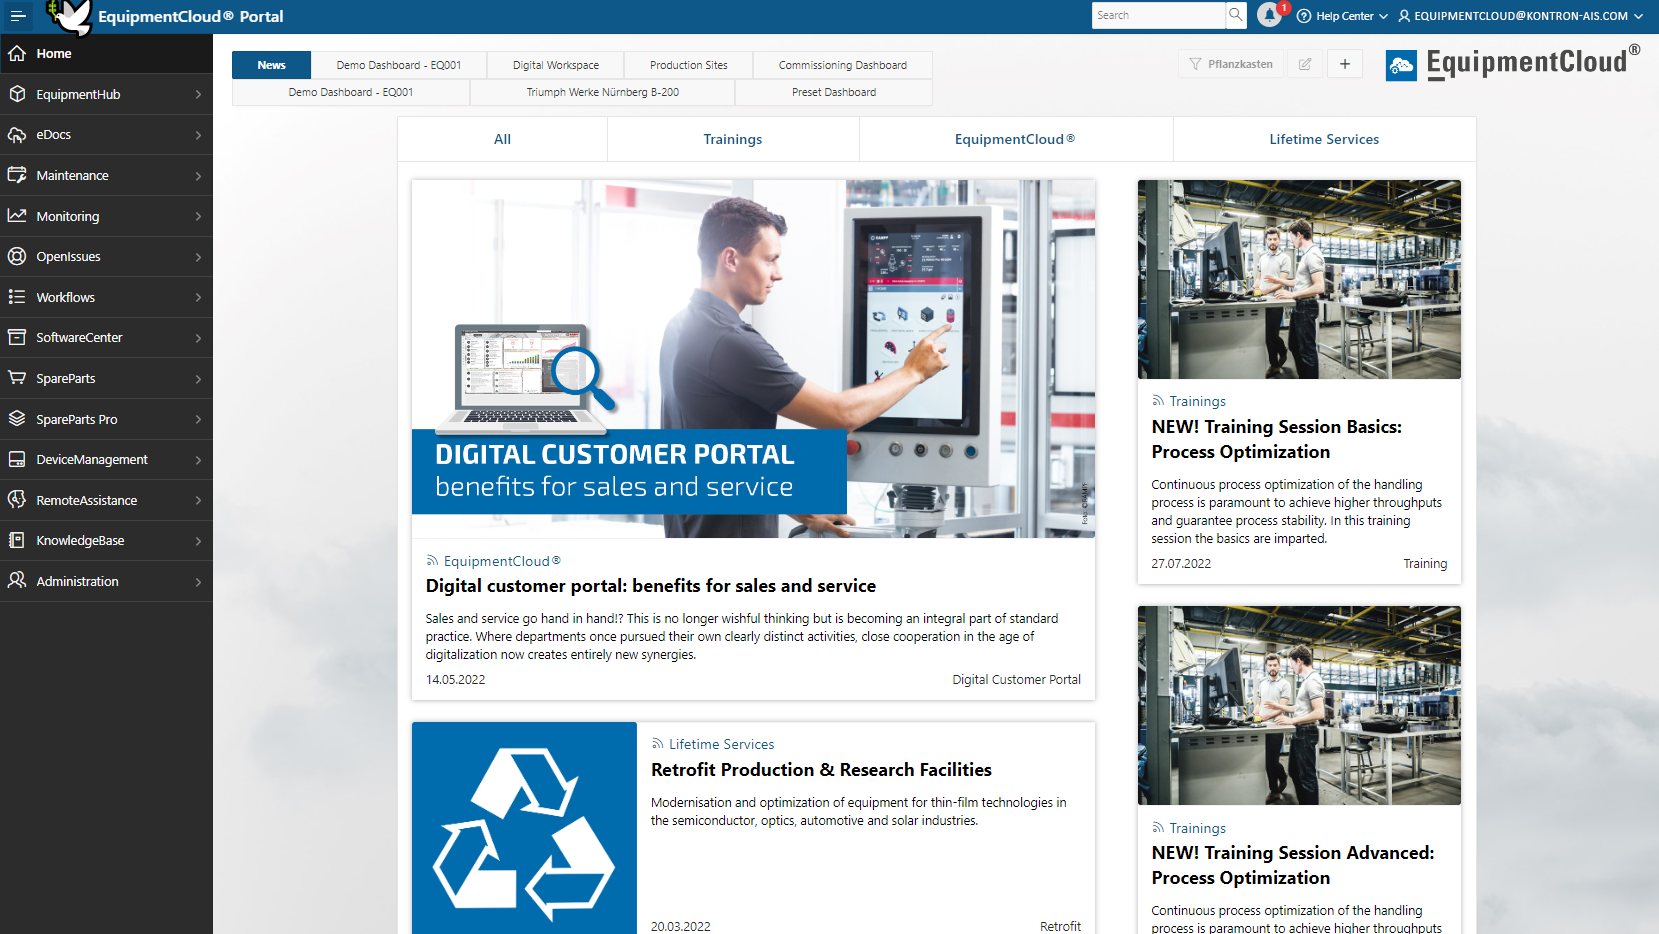Click the bird logo in the header
1659x934 pixels.
tap(70, 16)
